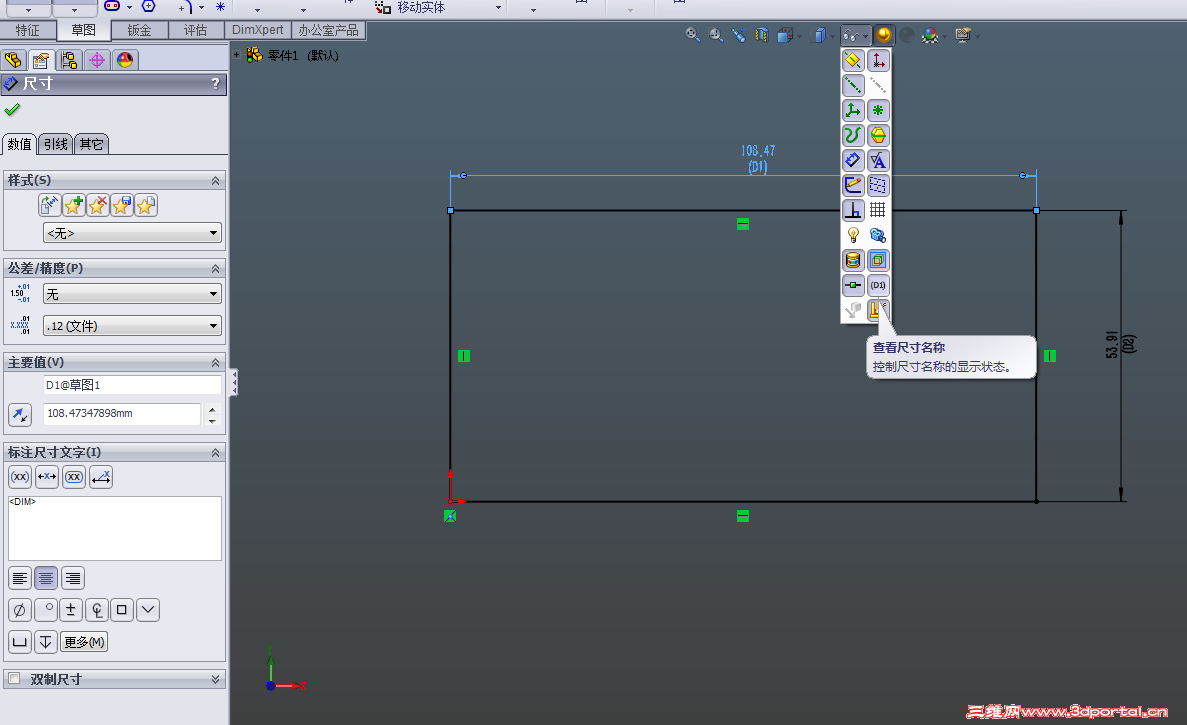This screenshot has height=725, width=1187.
Task: Click the add parentheses (xx) button
Action: [x=20, y=477]
